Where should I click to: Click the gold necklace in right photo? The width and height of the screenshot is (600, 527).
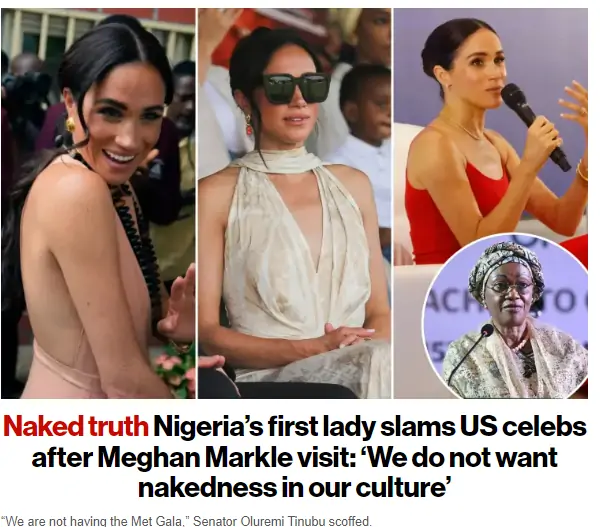click(465, 129)
